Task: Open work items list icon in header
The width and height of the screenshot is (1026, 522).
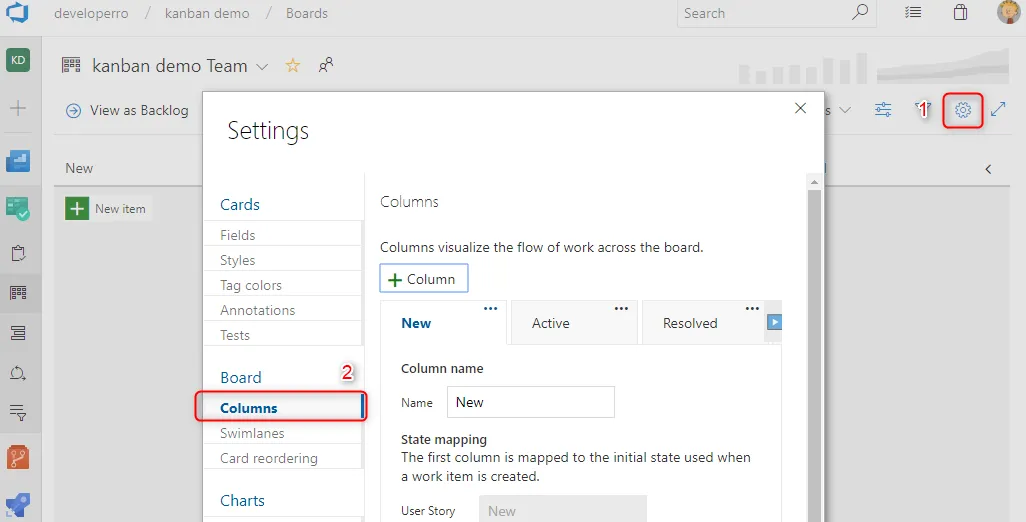Action: (912, 13)
